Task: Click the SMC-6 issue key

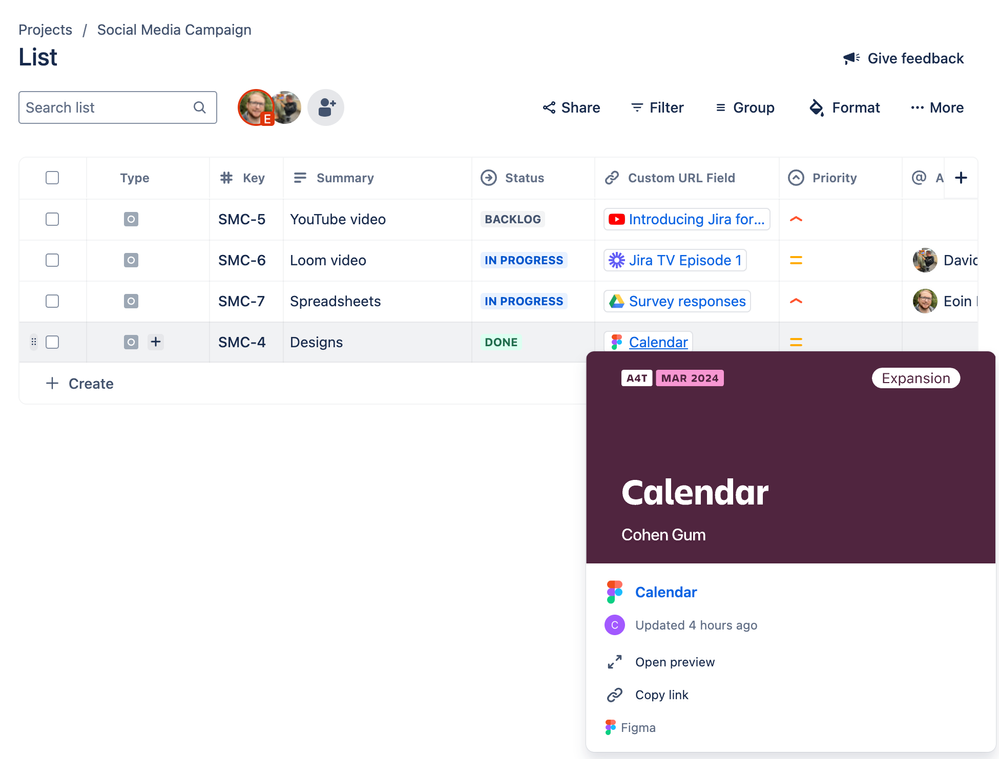Action: coord(241,260)
